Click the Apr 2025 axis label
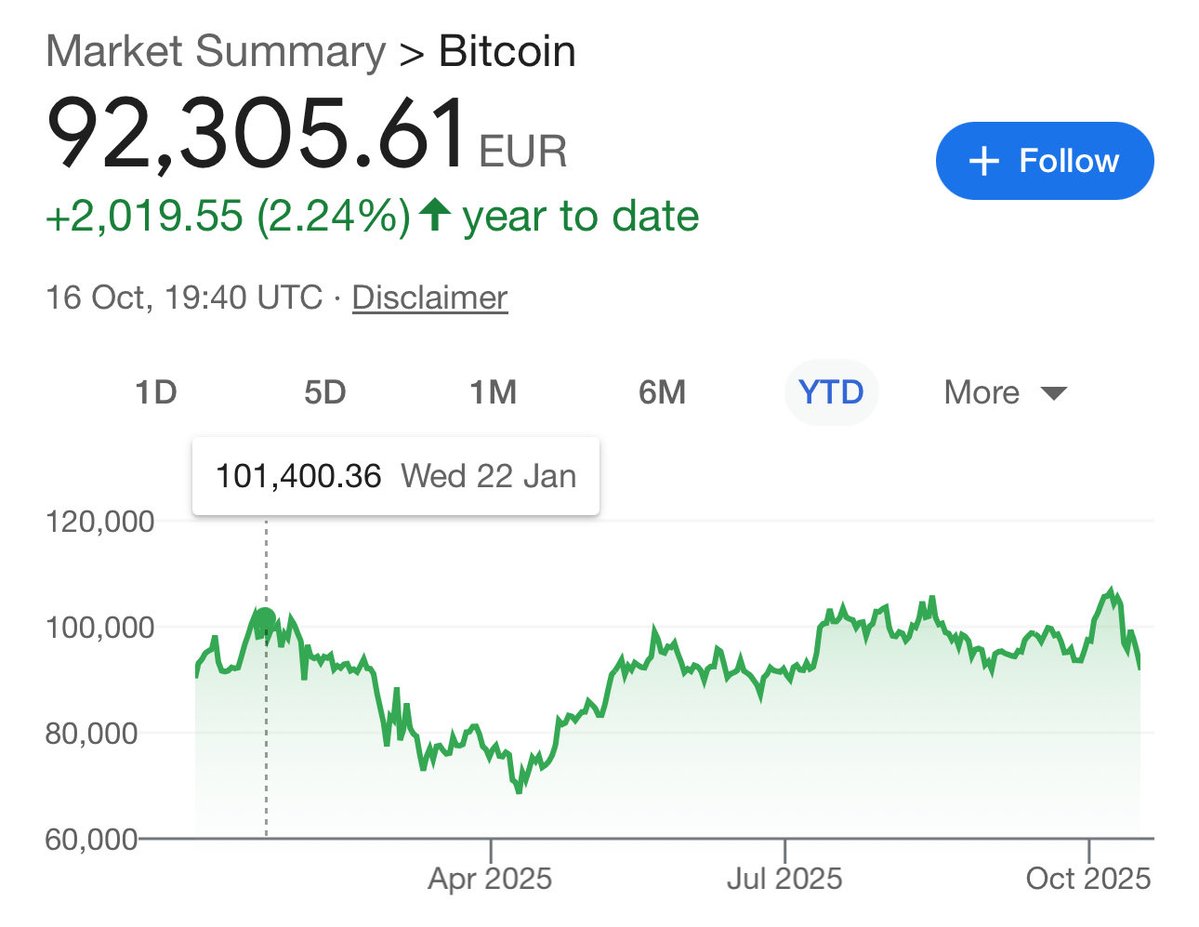The height and width of the screenshot is (927, 1199). [490, 879]
